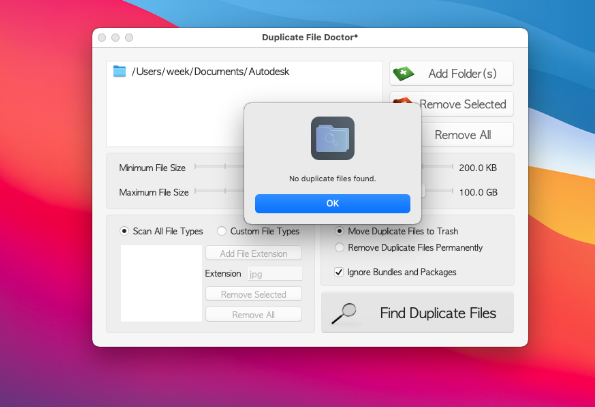Click the green Add Folder(s) icon

point(403,73)
